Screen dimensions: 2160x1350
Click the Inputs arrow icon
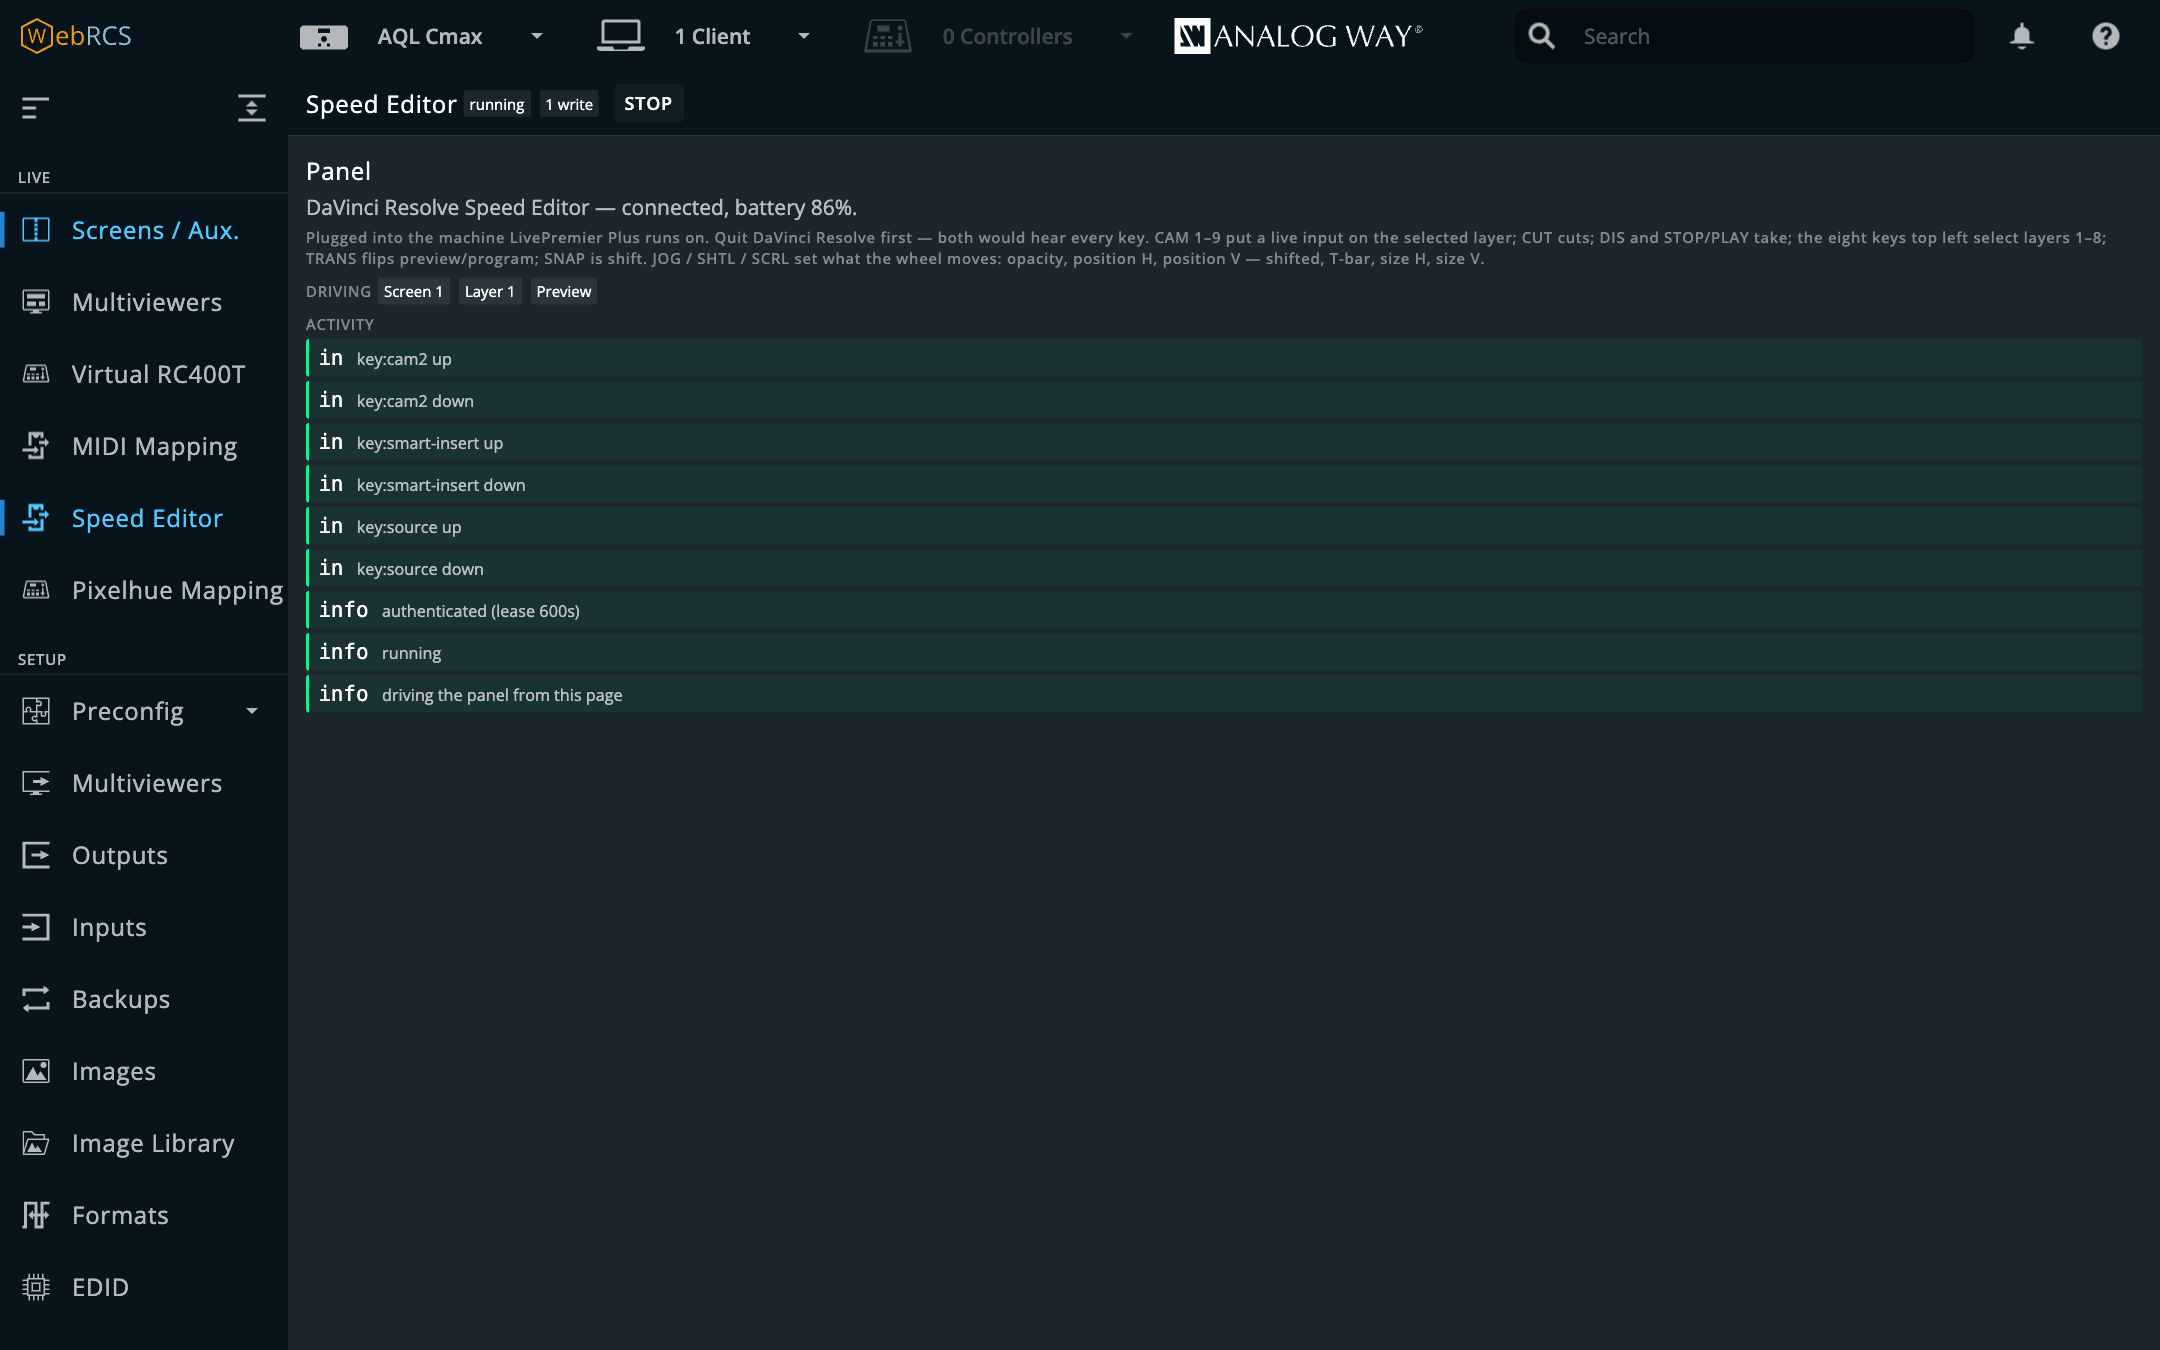click(x=36, y=927)
